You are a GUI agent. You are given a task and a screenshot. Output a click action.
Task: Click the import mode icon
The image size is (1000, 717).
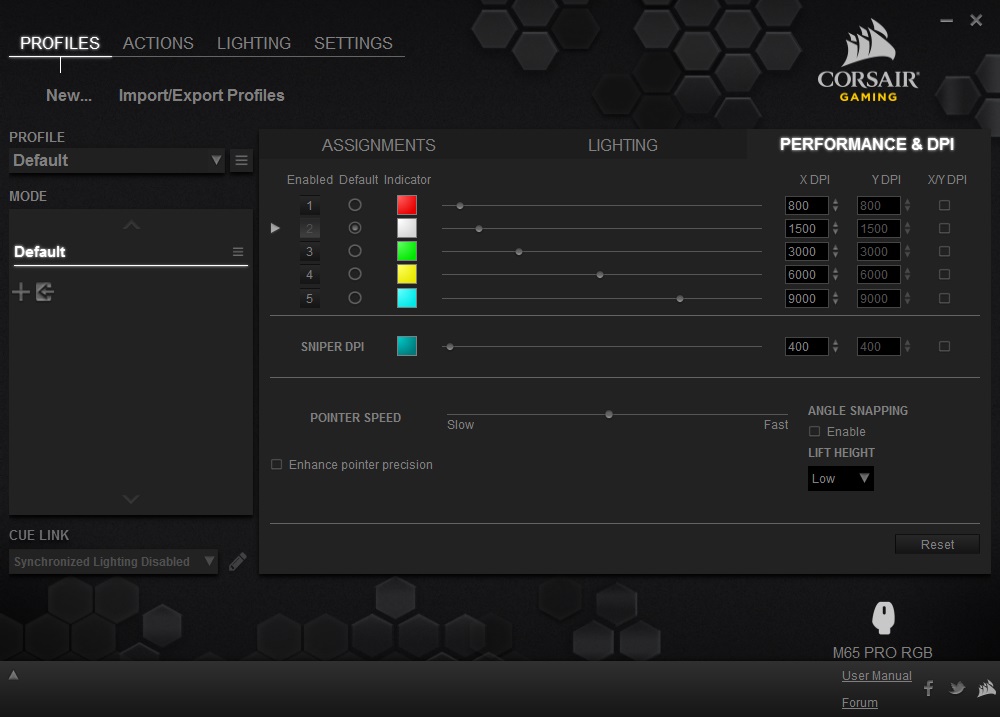45,292
